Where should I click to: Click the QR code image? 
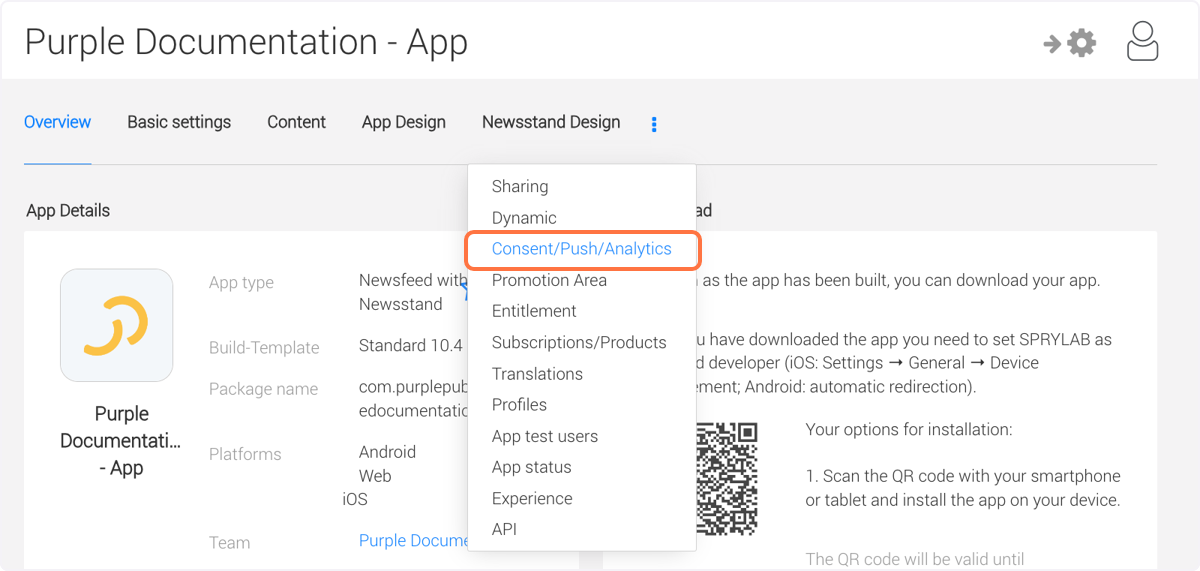click(726, 478)
